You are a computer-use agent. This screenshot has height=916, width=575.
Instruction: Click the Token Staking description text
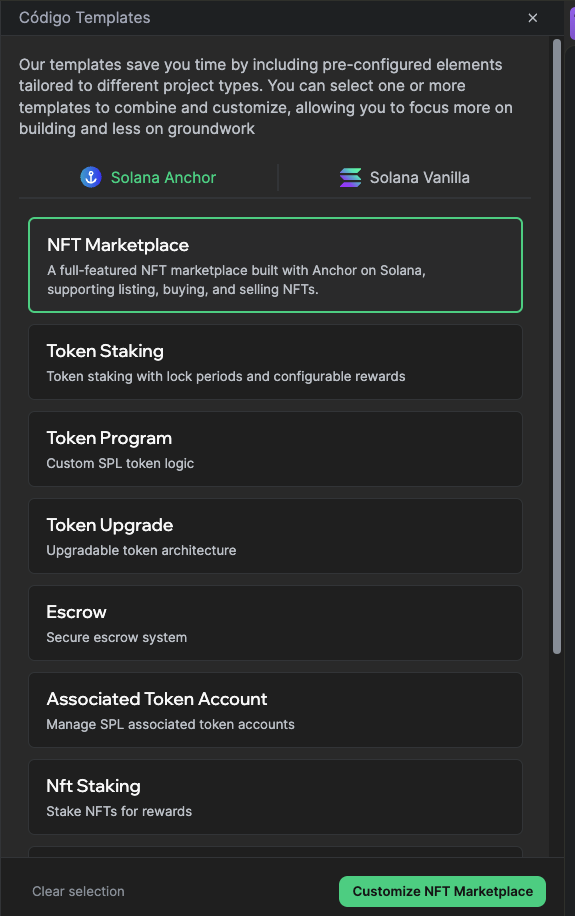(x=226, y=376)
